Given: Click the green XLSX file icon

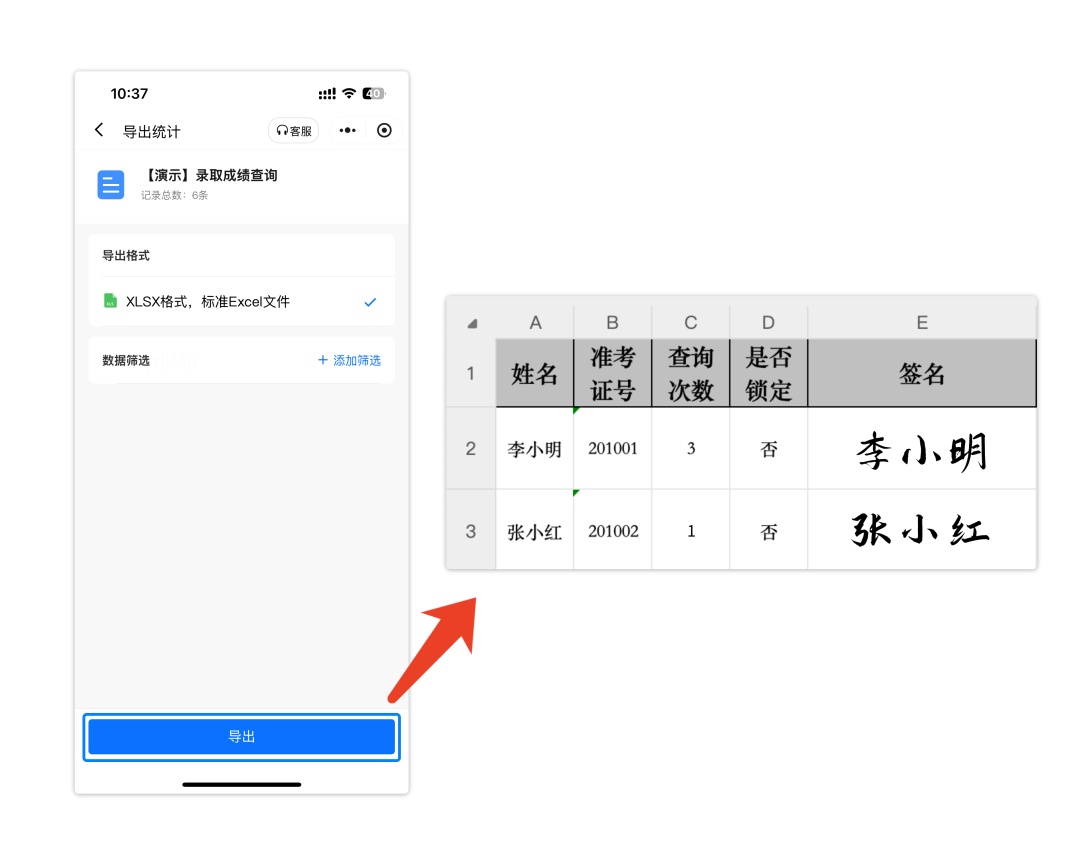Looking at the screenshot, I should pos(110,301).
